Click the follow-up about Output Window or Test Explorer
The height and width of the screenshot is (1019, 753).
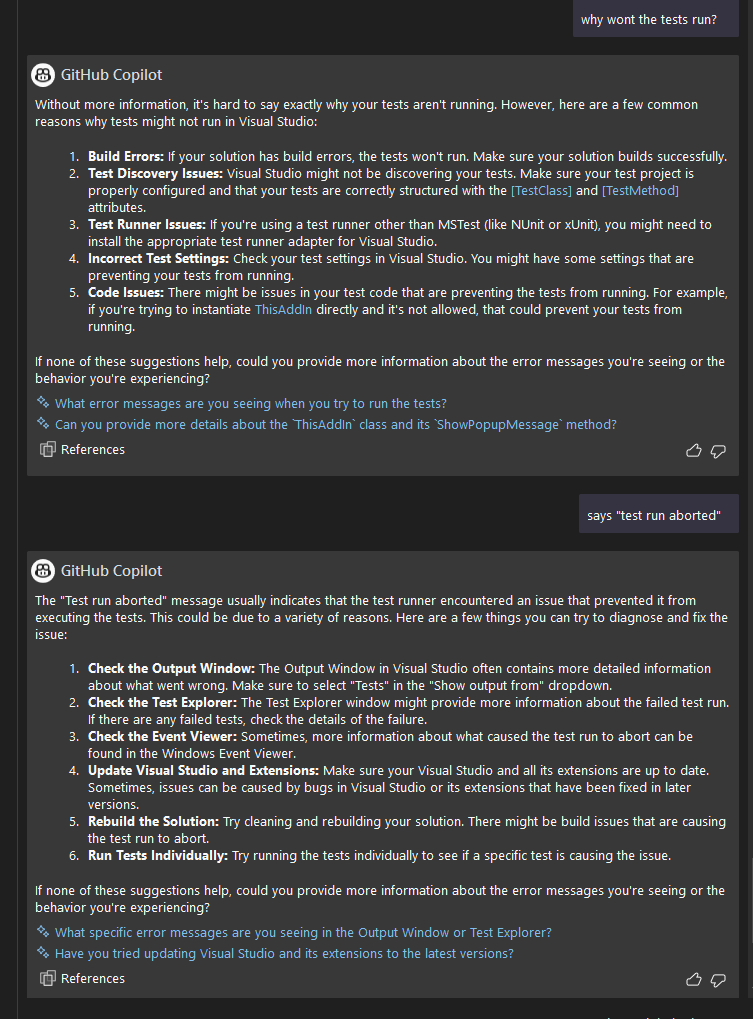click(302, 931)
